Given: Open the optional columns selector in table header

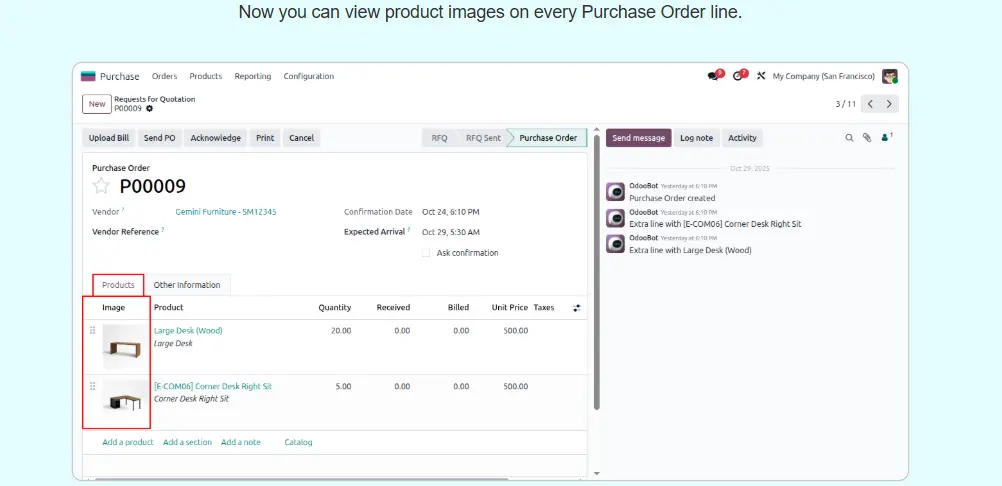Looking at the screenshot, I should 576,308.
